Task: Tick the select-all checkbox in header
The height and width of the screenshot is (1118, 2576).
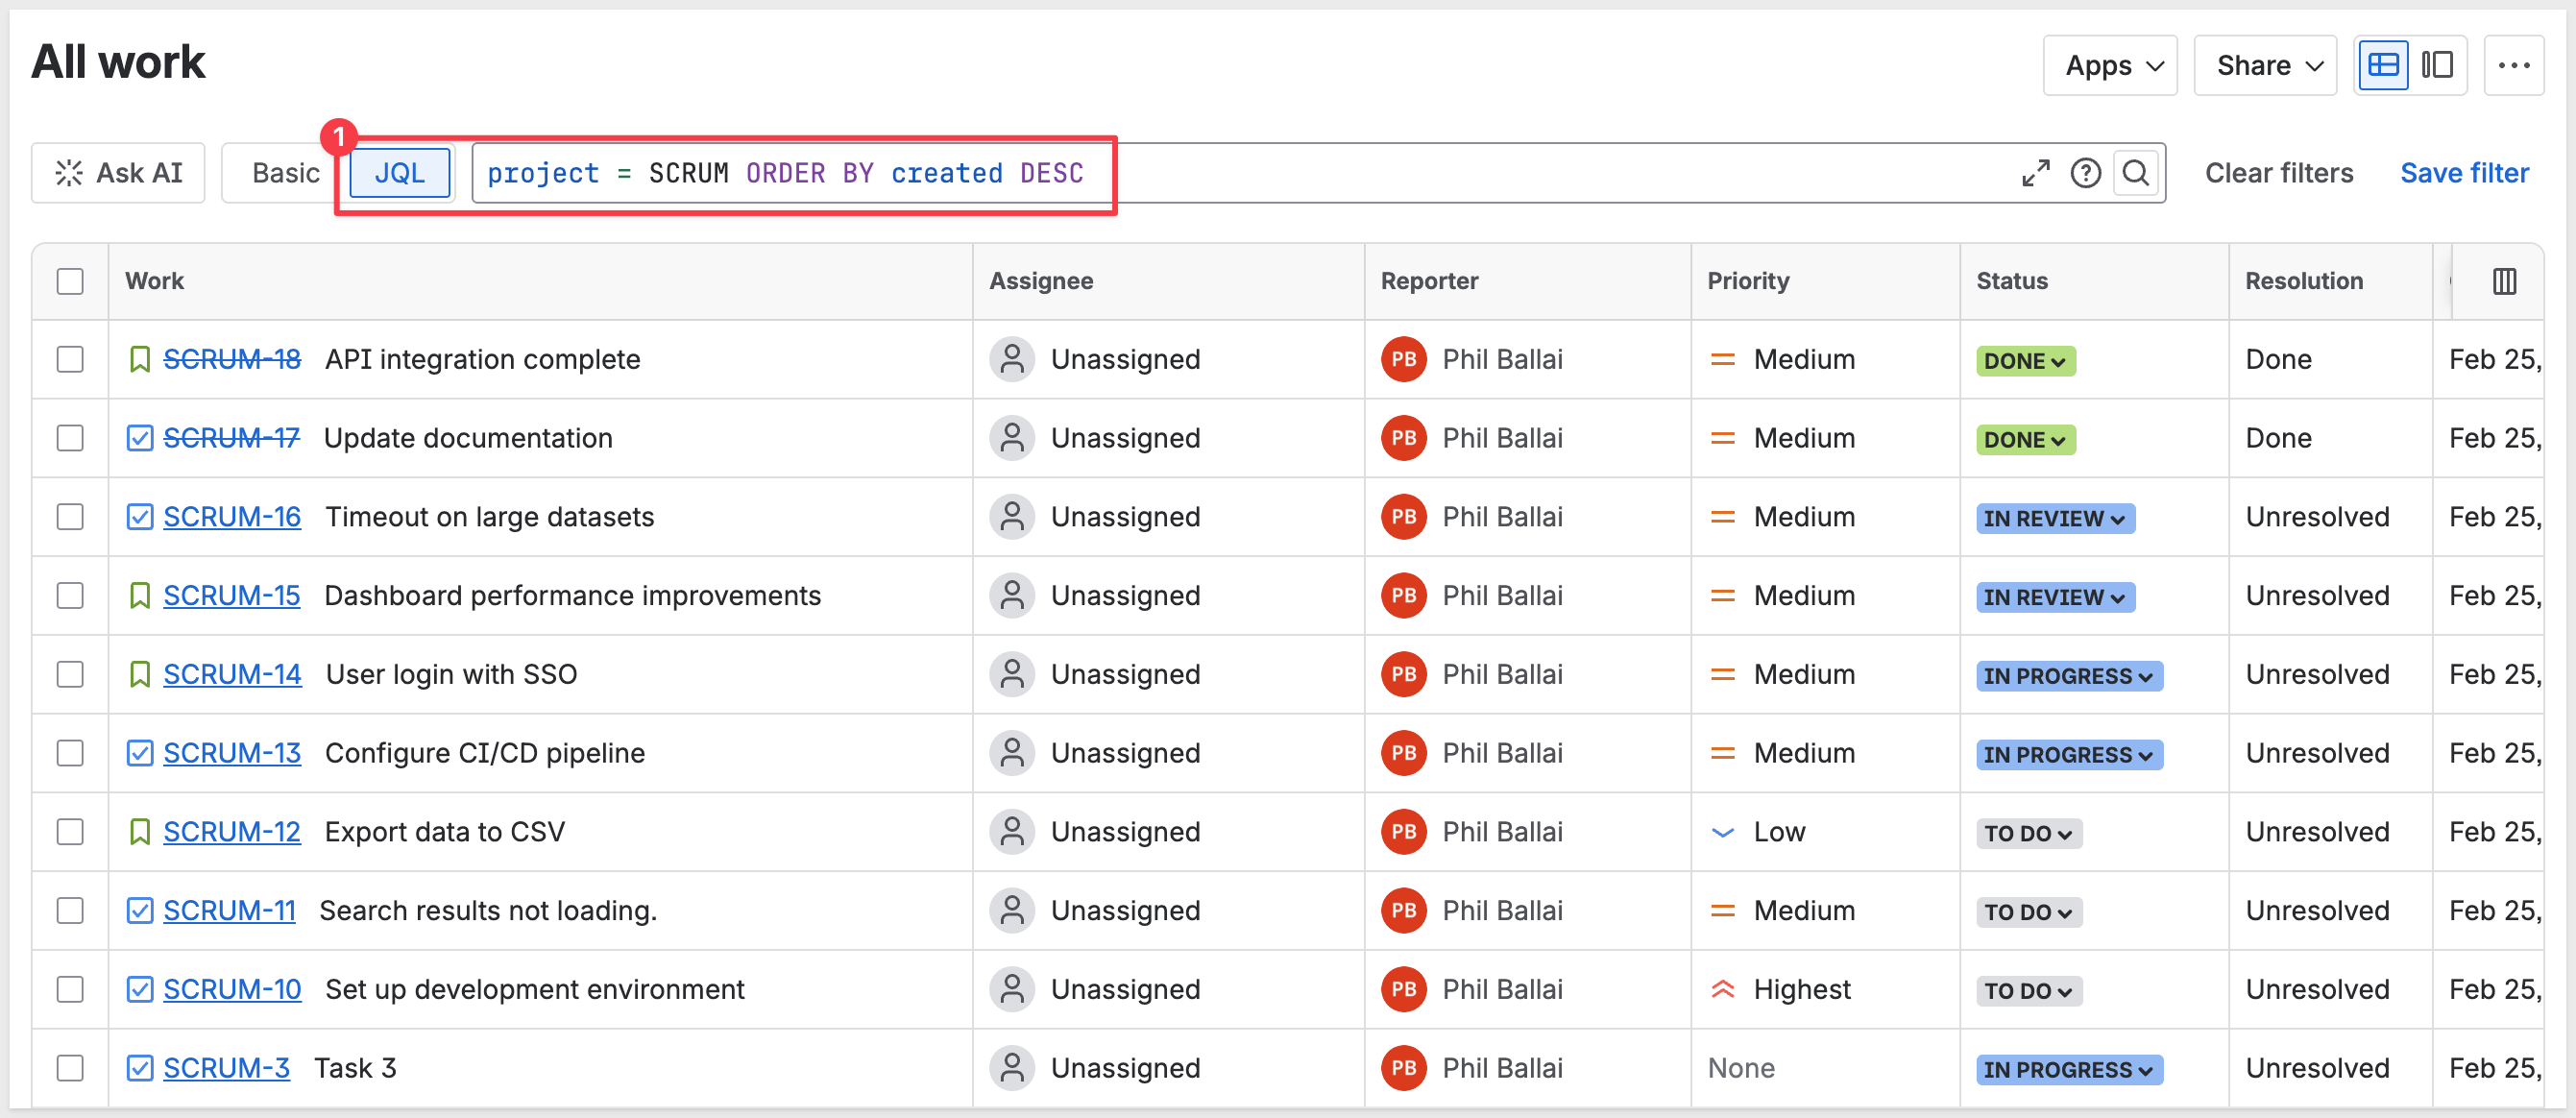Action: tap(70, 281)
